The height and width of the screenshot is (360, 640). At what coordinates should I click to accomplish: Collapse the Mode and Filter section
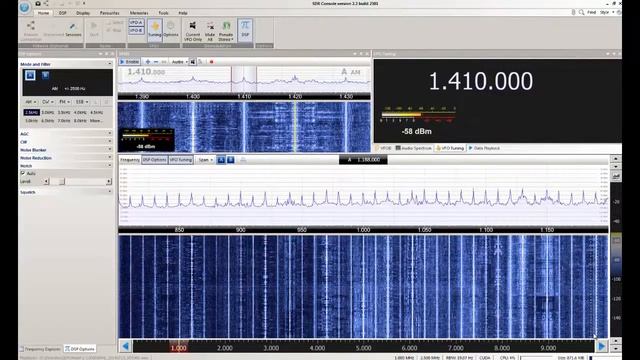click(x=109, y=64)
